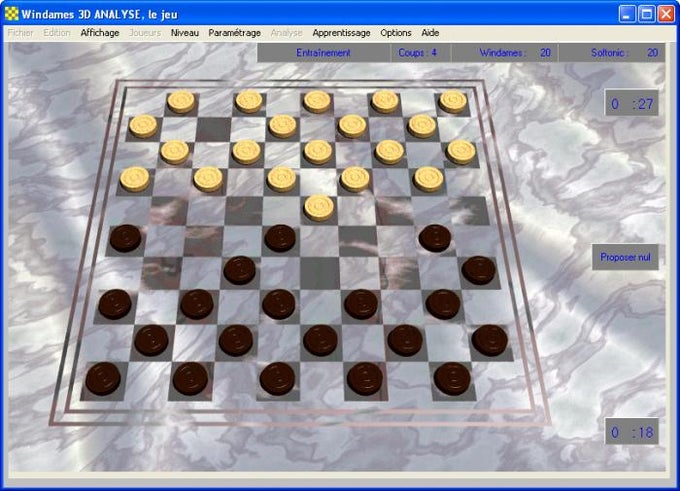Click the lower clock showing 0 :18
The image size is (680, 491).
point(632,432)
